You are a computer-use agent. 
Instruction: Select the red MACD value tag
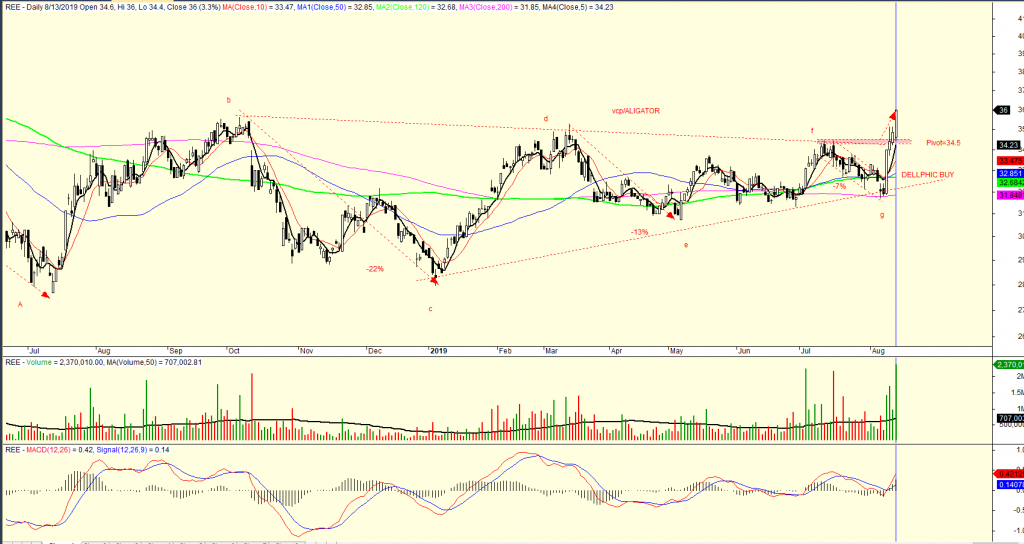(x=1008, y=475)
